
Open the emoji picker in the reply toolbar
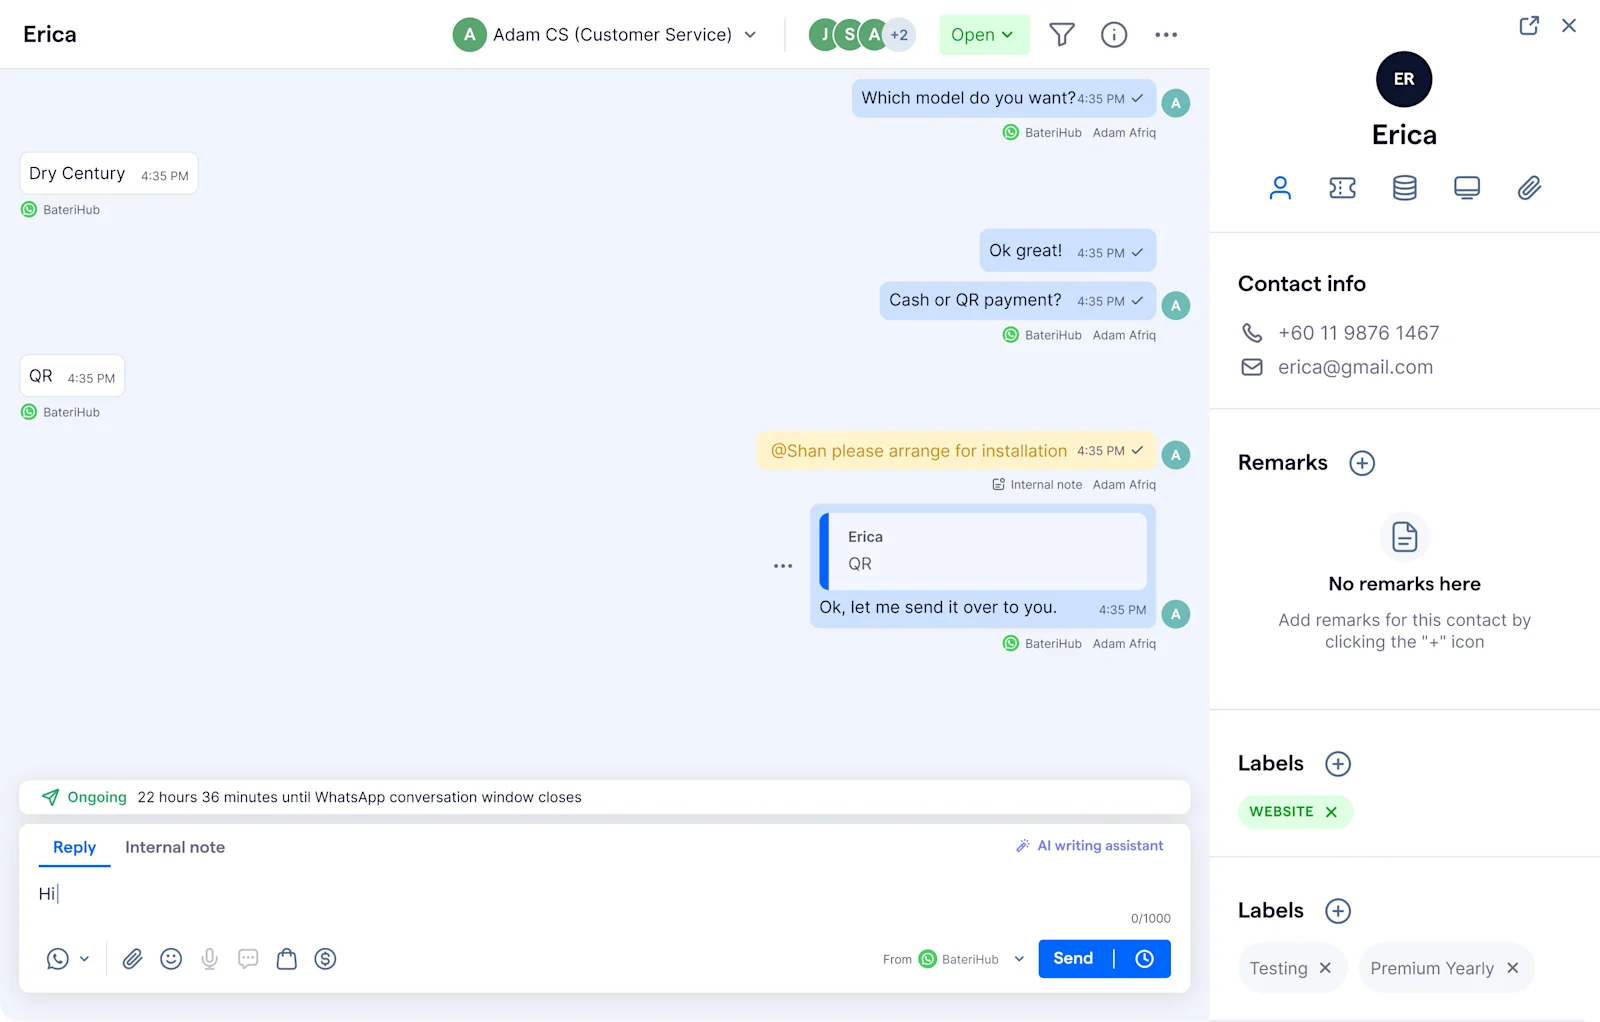pos(170,958)
